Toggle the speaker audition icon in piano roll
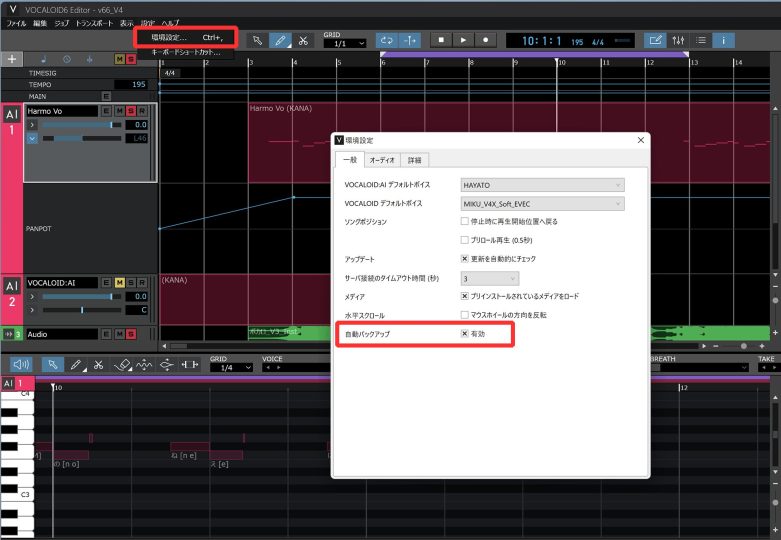Viewport: 781px width, 540px height. 20,365
